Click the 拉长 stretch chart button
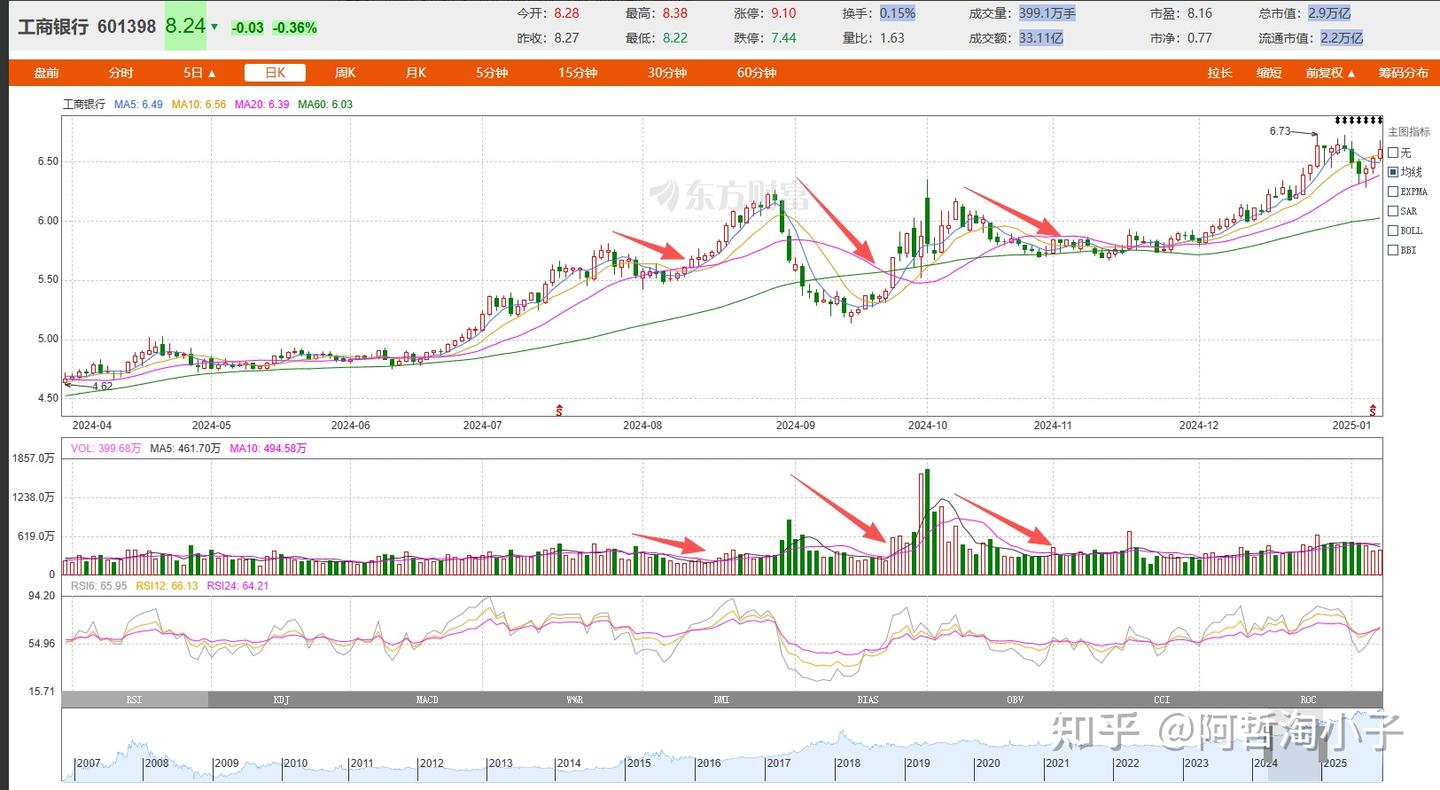Image resolution: width=1440 pixels, height=790 pixels. coord(1220,73)
